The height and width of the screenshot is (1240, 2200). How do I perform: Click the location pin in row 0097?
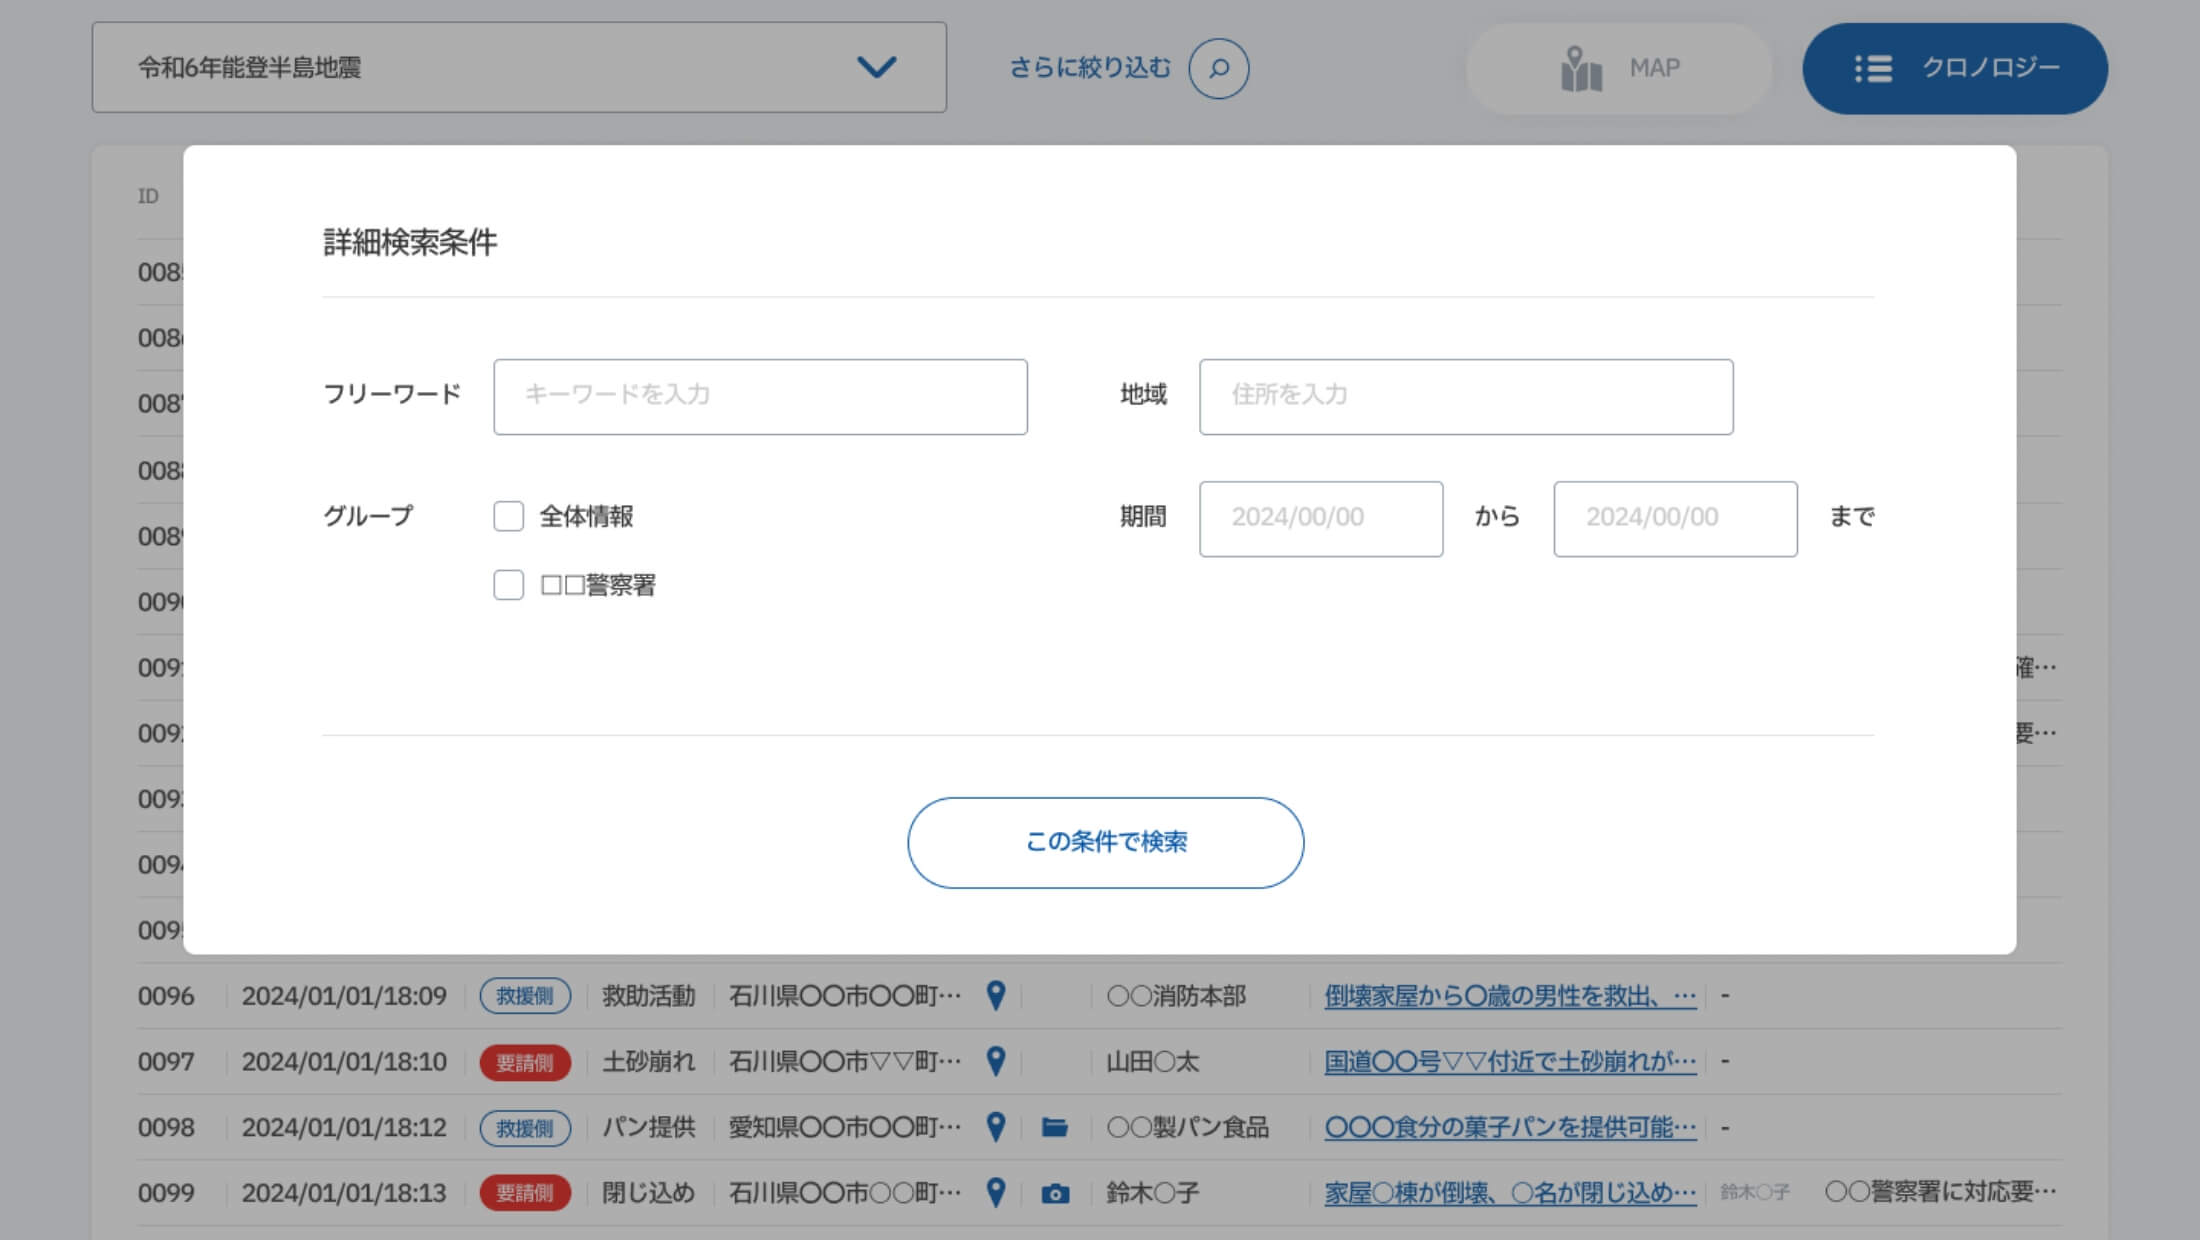click(995, 1061)
